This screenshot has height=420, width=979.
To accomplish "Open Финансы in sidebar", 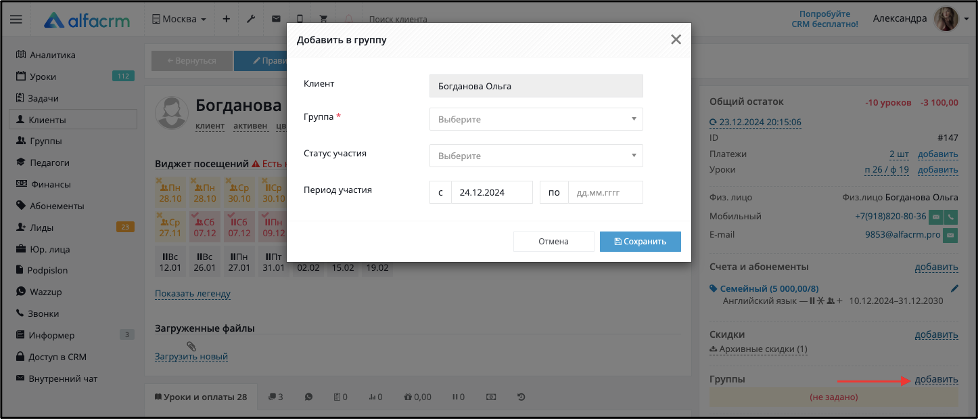I will tap(43, 185).
